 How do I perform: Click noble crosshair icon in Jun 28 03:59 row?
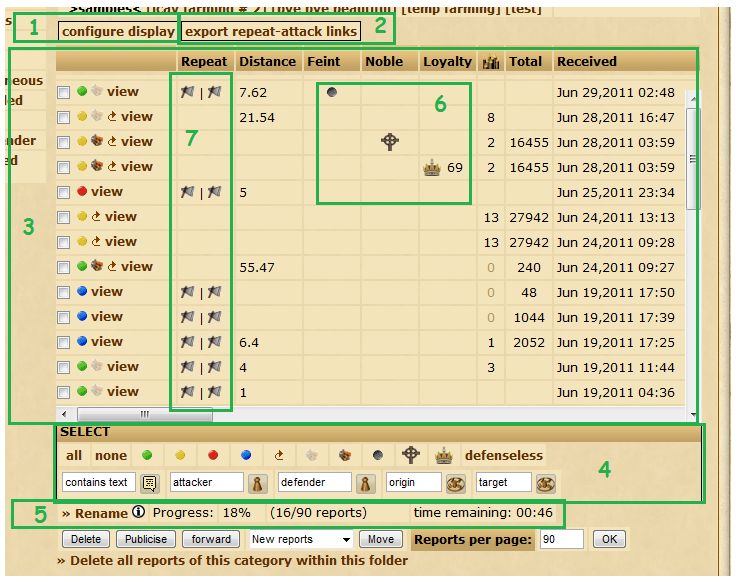390,141
